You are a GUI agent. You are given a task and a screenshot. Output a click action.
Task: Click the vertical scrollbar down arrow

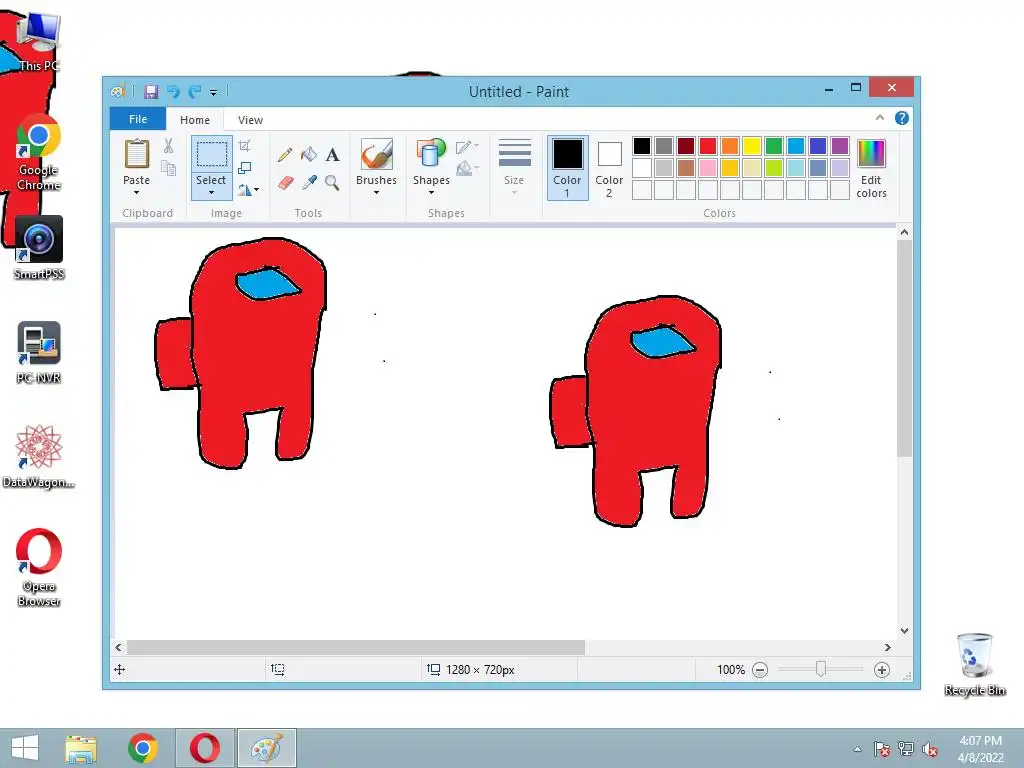tap(904, 630)
